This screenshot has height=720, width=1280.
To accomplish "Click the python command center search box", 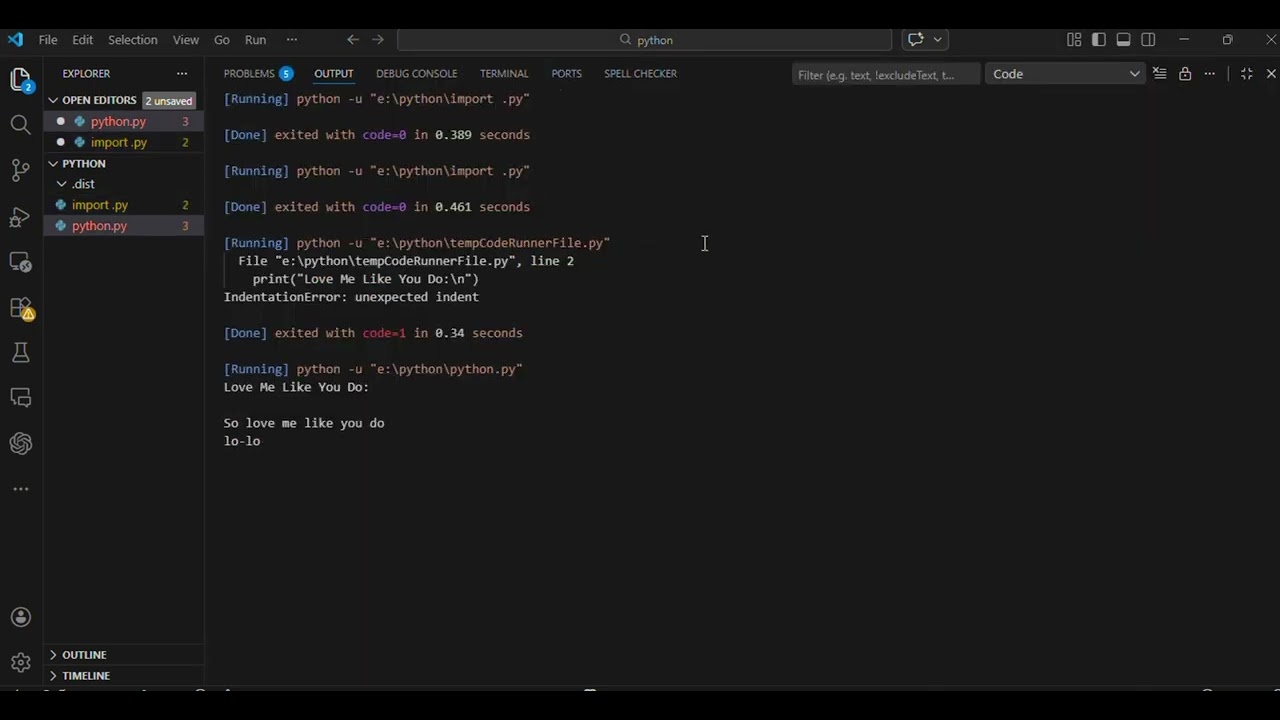I will [x=644, y=40].
